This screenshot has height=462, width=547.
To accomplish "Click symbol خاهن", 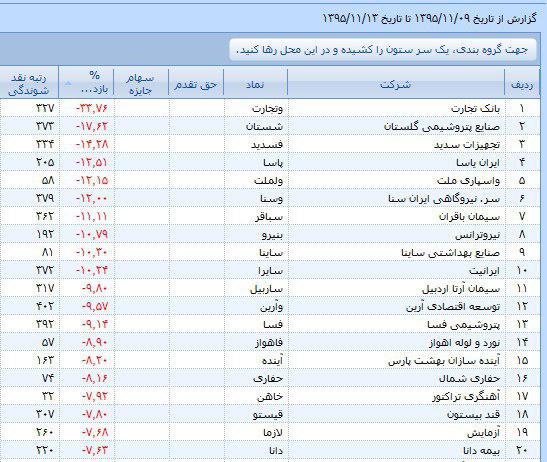I will [x=270, y=397].
